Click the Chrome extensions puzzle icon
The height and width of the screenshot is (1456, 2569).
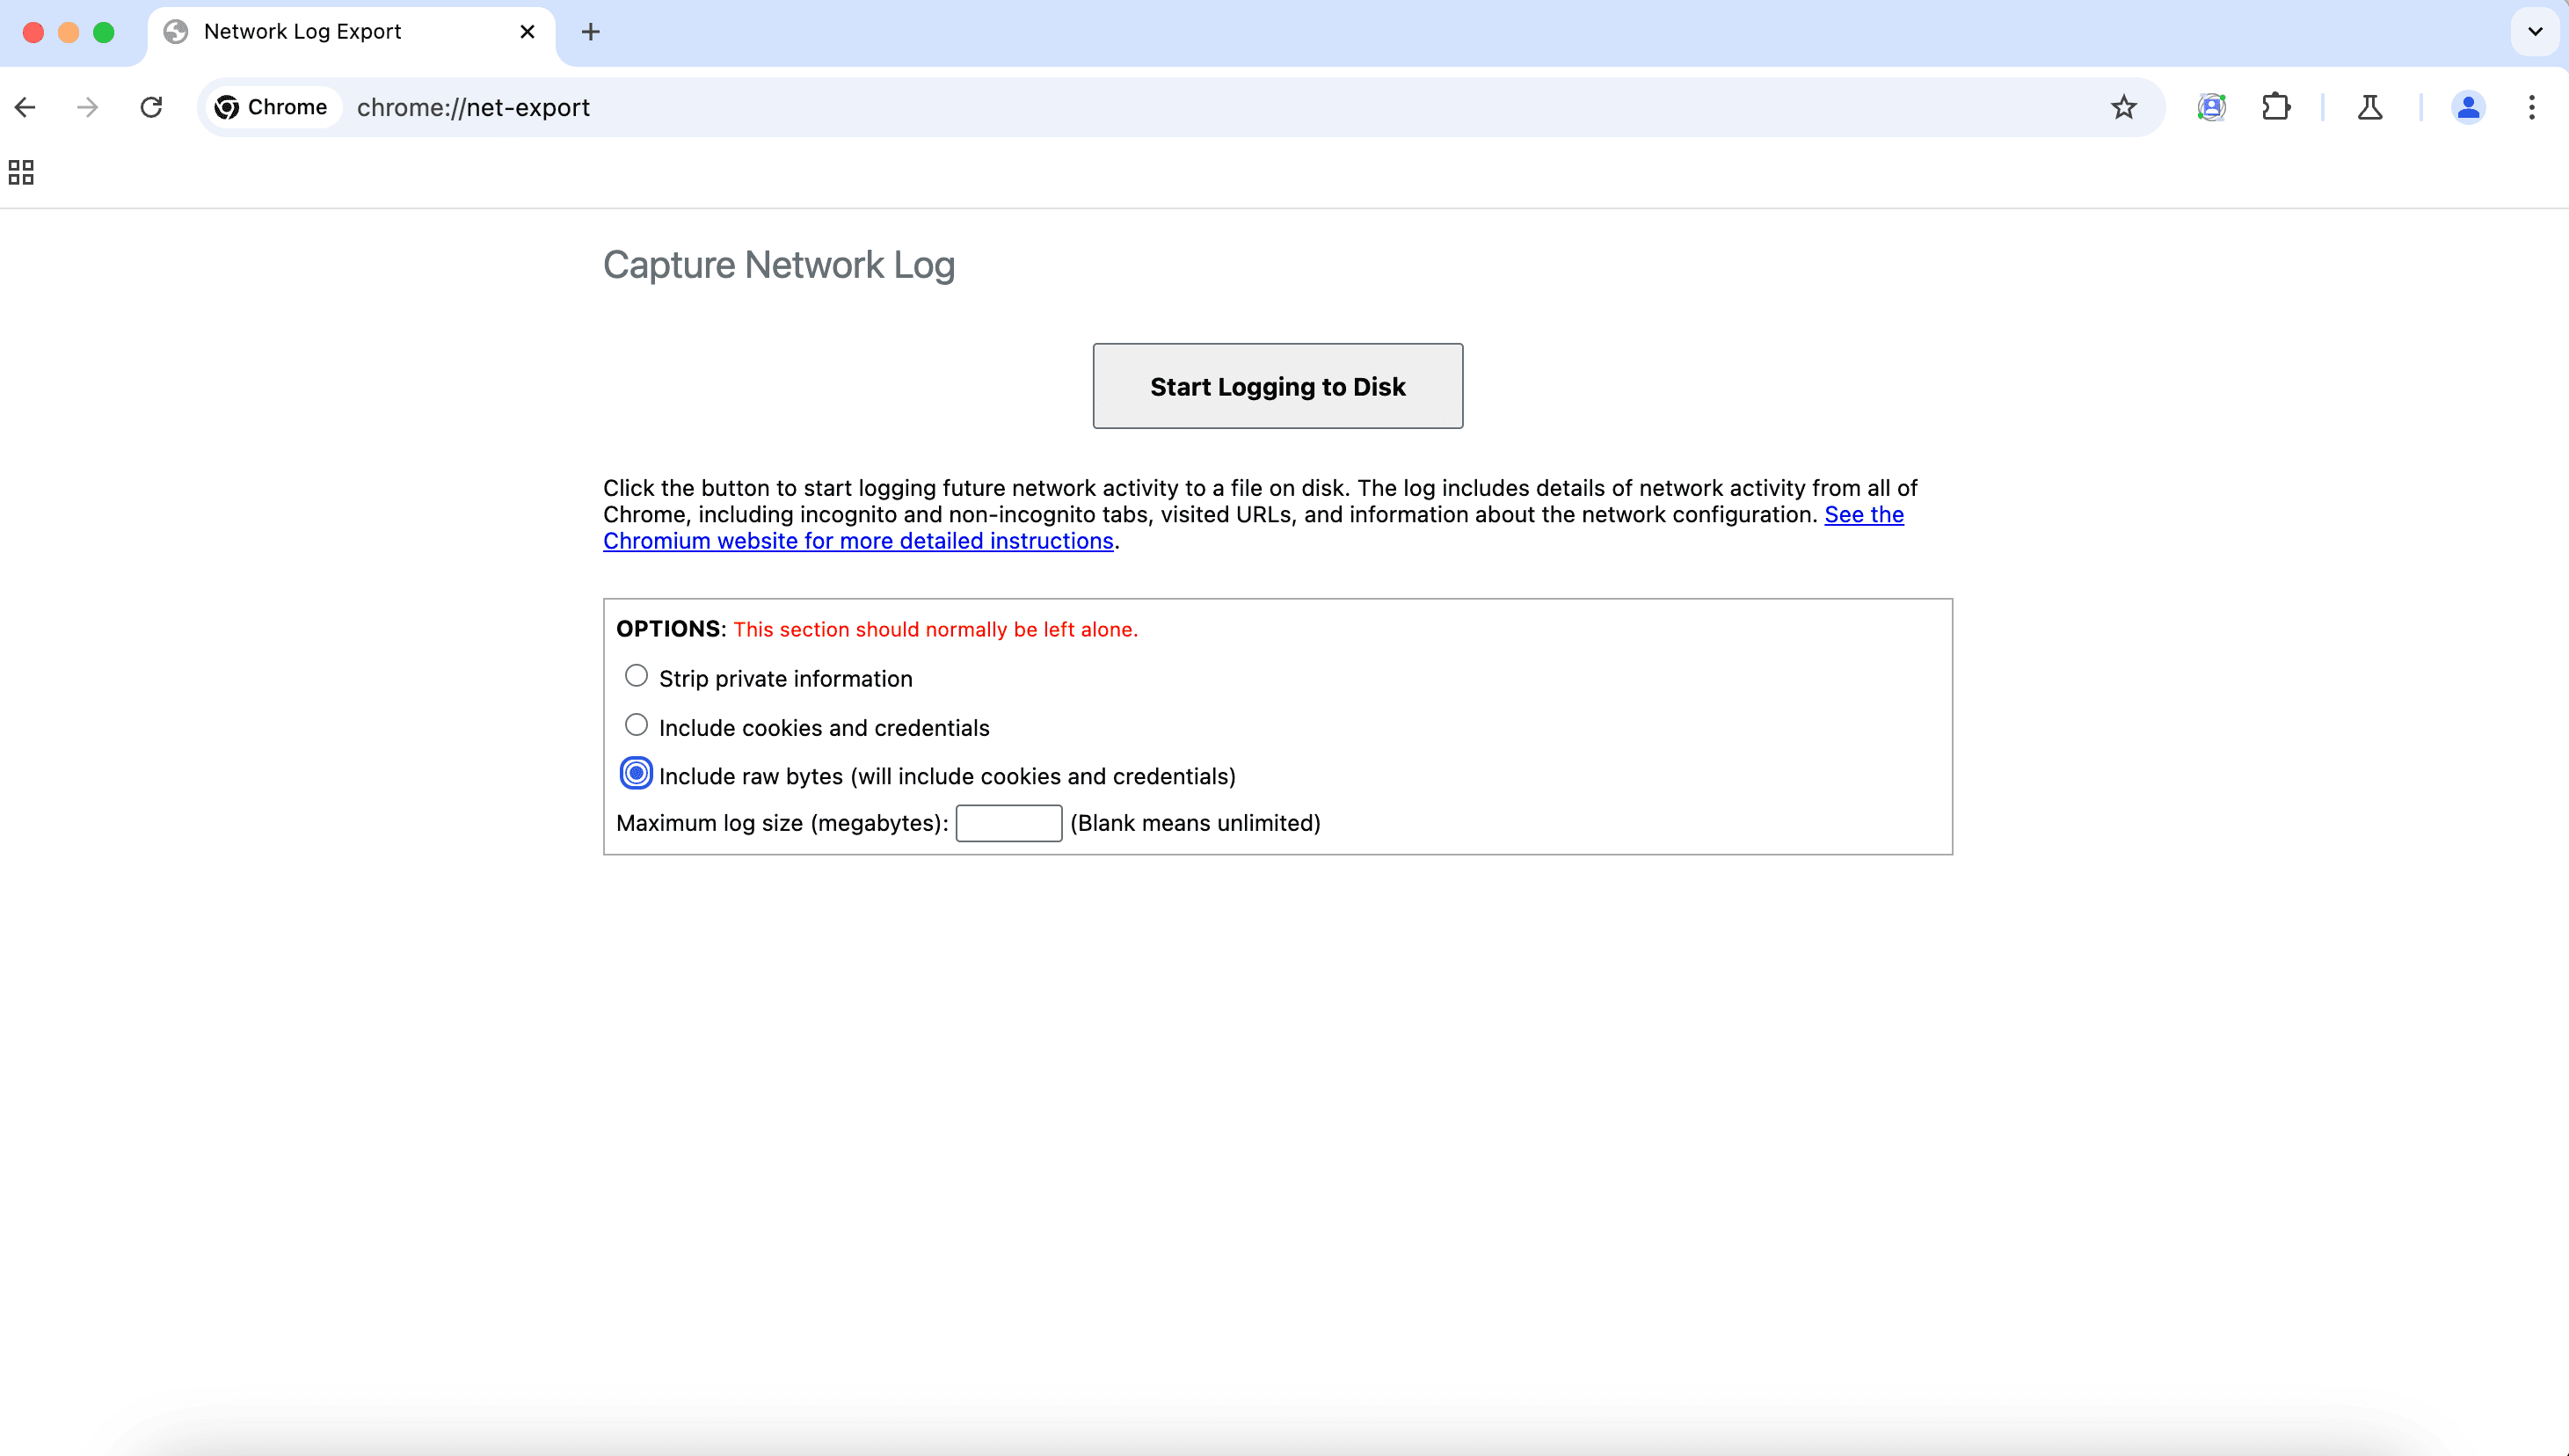tap(2276, 107)
